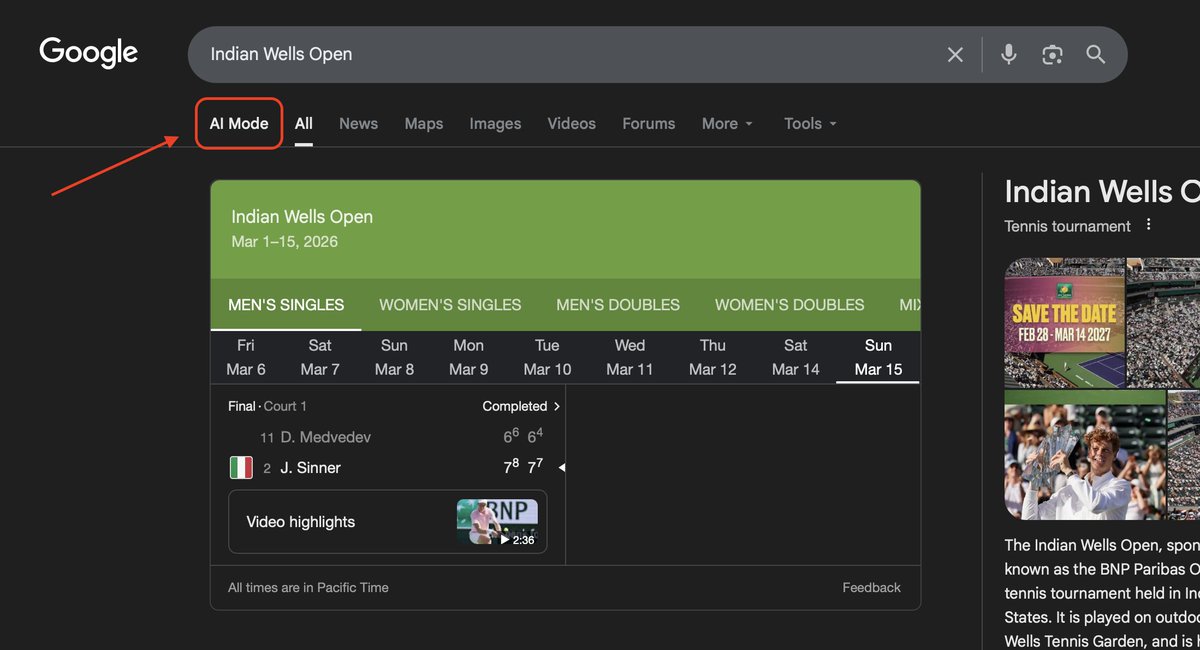Open the Forums tab
1200x650 pixels.
coord(648,123)
